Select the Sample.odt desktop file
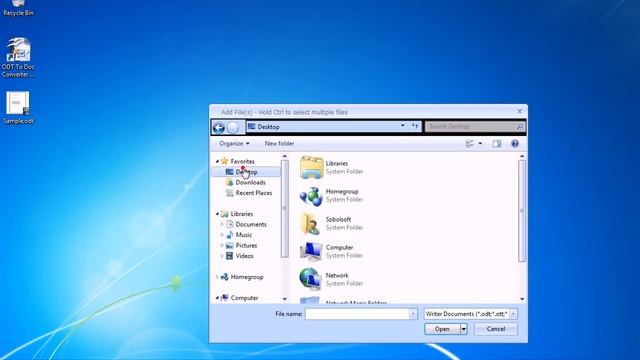The image size is (640, 360). pos(18,108)
